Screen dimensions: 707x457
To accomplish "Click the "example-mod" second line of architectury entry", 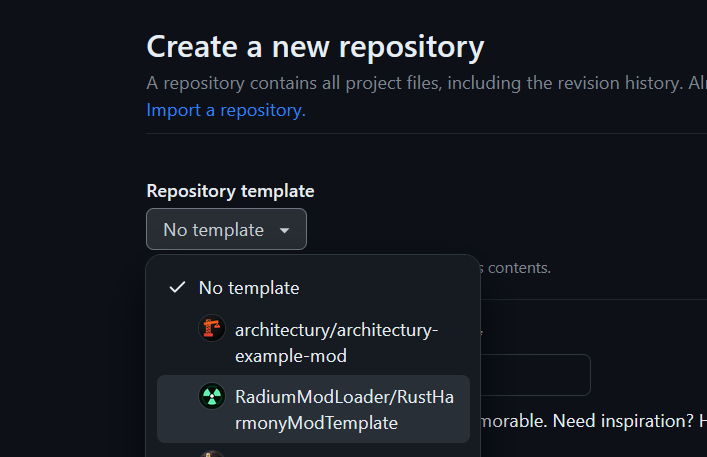I will (291, 355).
